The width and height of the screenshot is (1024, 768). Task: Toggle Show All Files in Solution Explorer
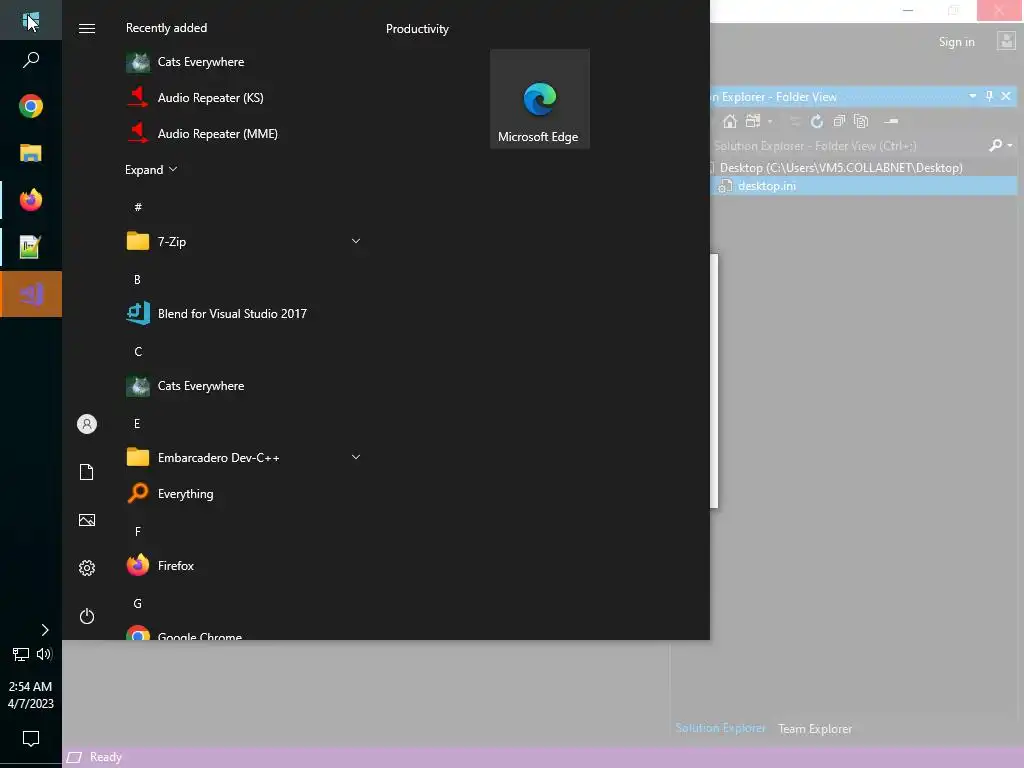pos(861,121)
